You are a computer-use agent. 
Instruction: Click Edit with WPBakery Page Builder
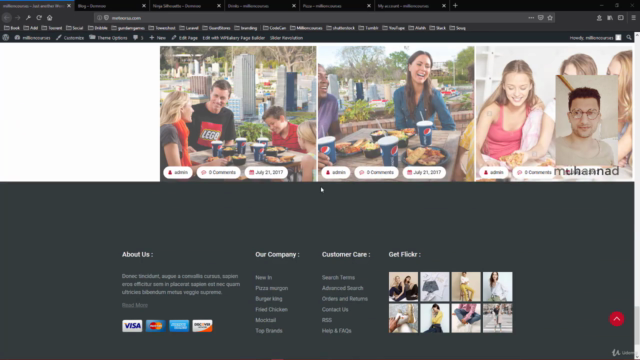233,38
